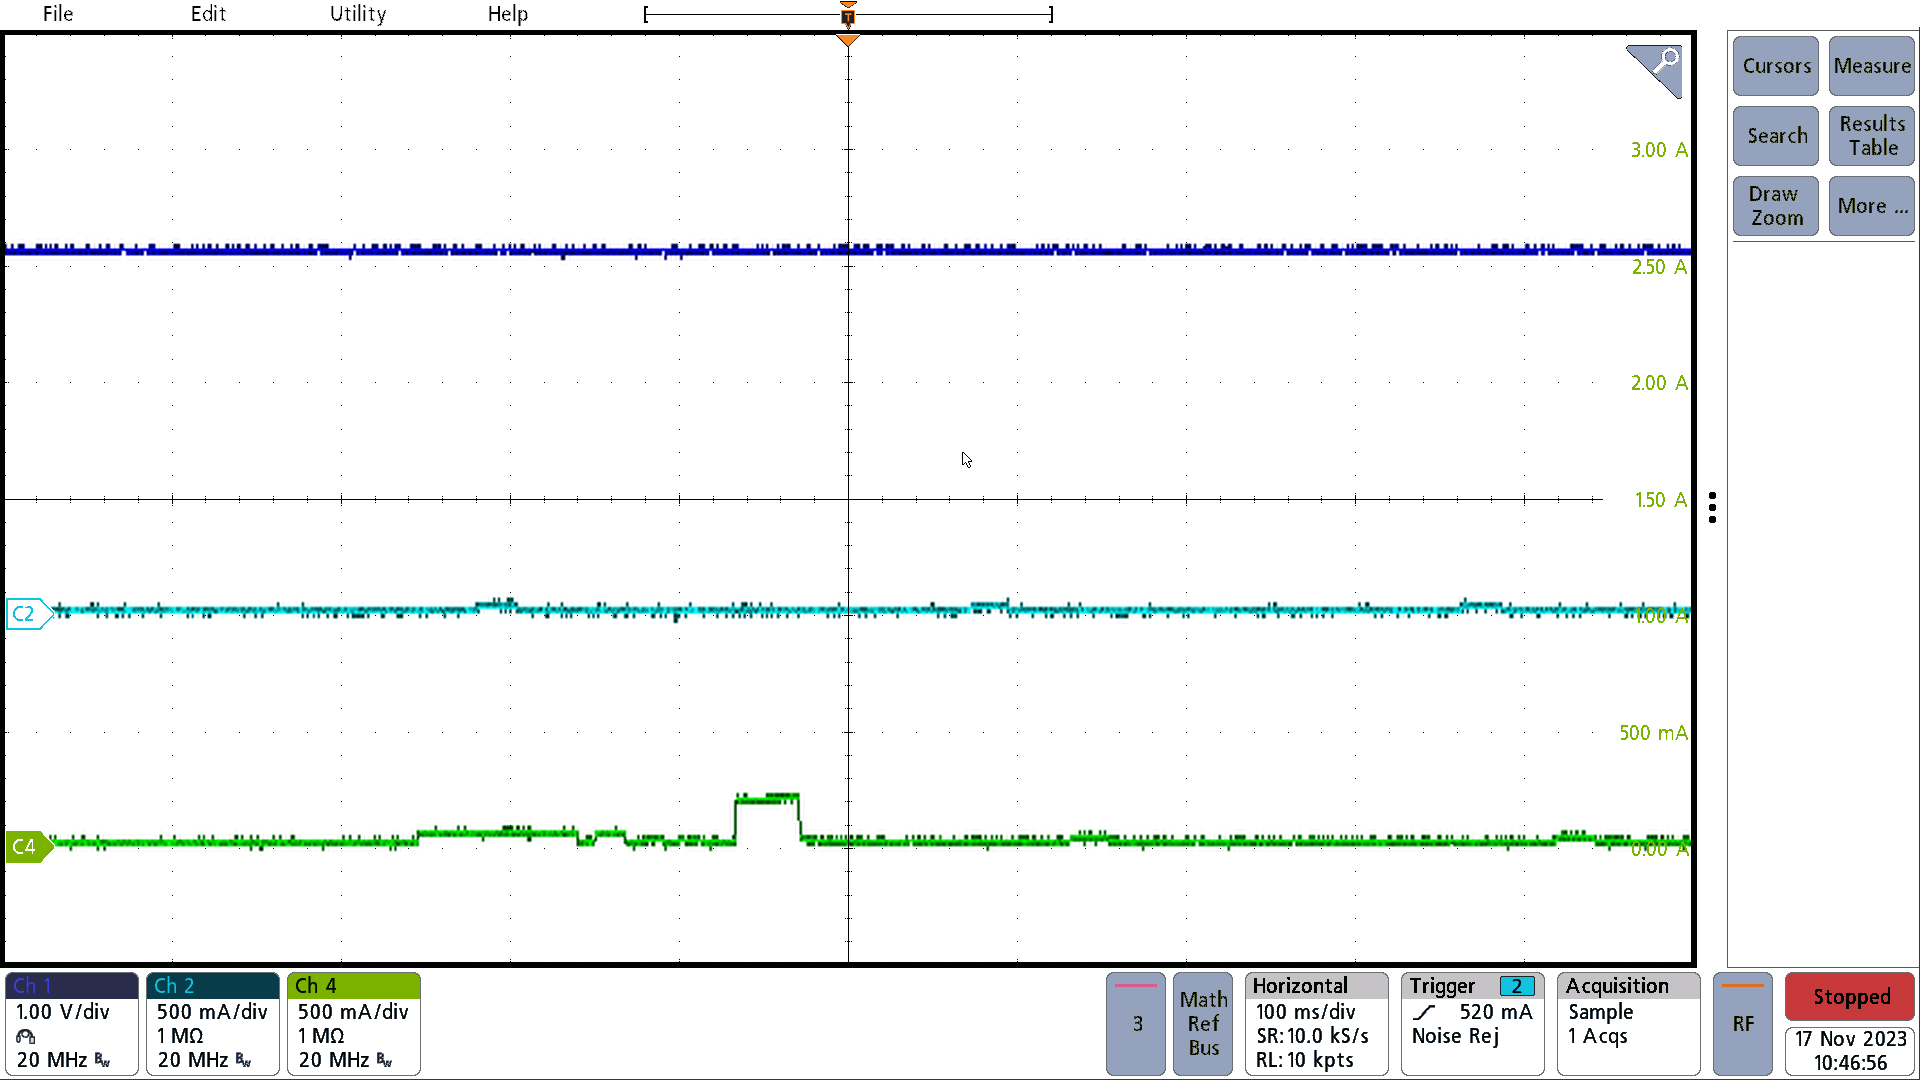Click the Math Ref Bus button
Image resolution: width=1920 pixels, height=1080 pixels.
pos(1203,1024)
